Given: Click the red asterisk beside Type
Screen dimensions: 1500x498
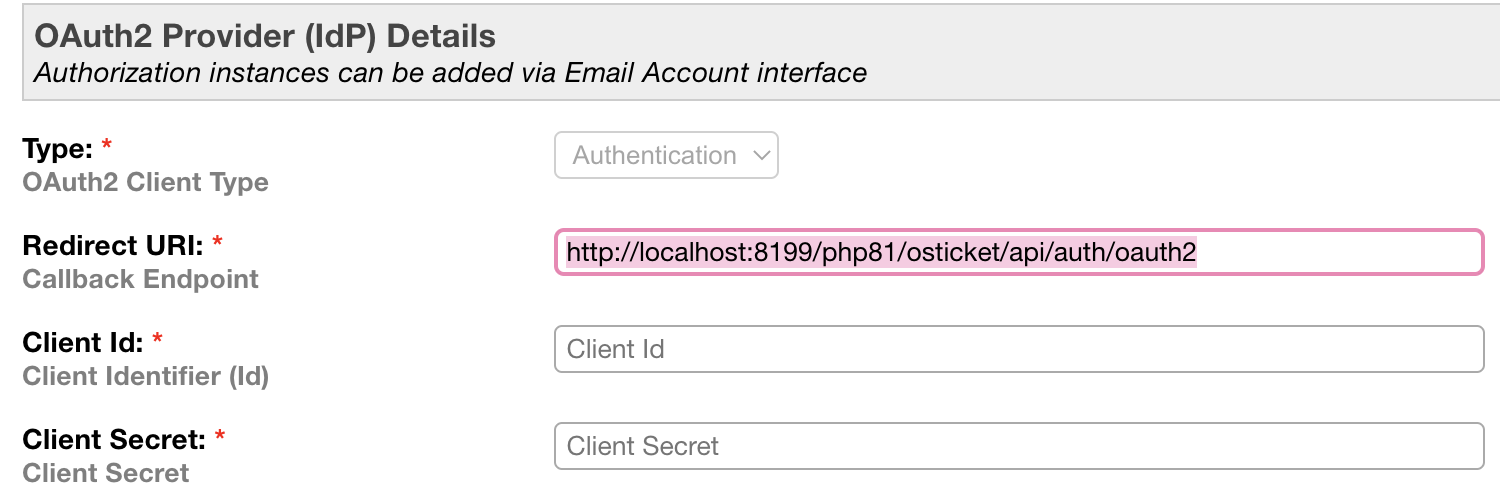Looking at the screenshot, I should 106,146.
